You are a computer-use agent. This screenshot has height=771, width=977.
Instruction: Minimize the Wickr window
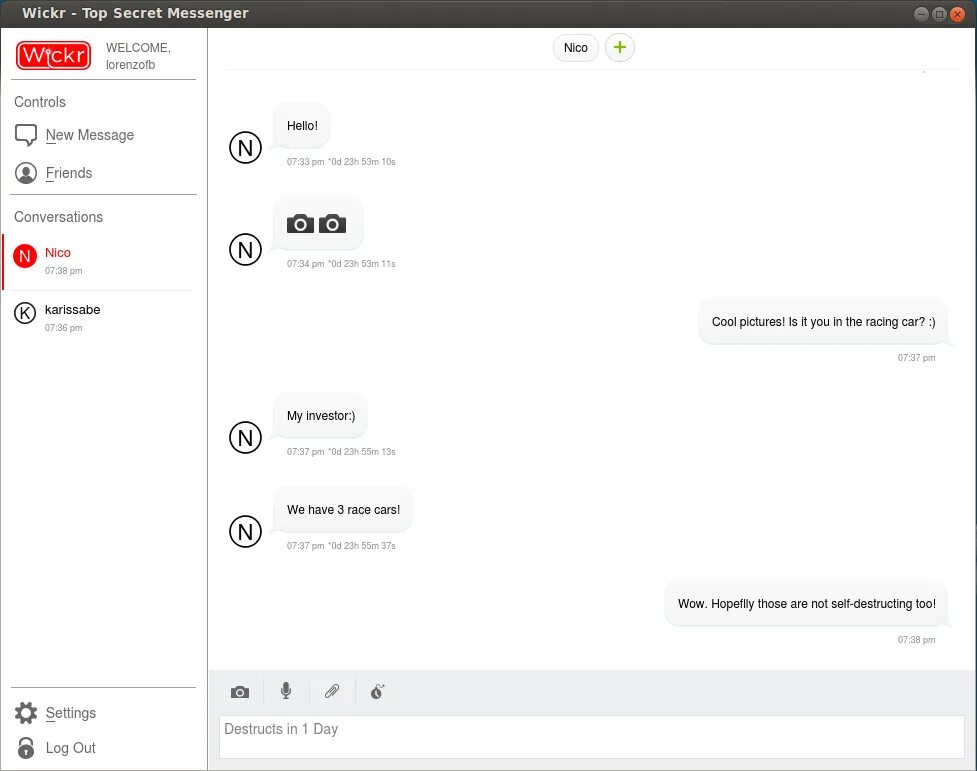922,14
